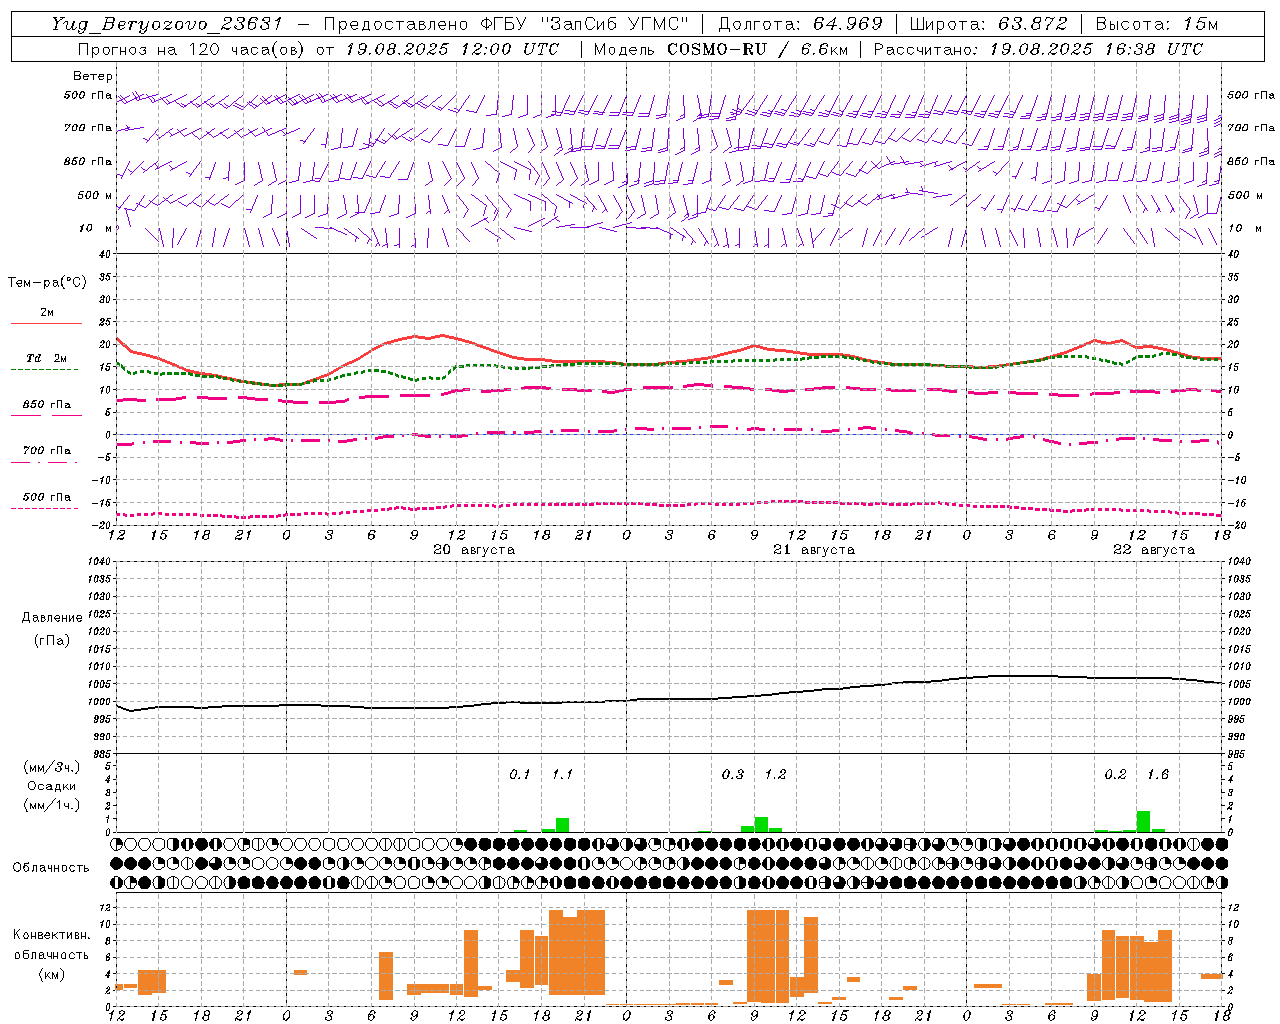Click the (мм/3ч.) precipitation unit label
This screenshot has width=1280, height=1024.
coord(52,768)
